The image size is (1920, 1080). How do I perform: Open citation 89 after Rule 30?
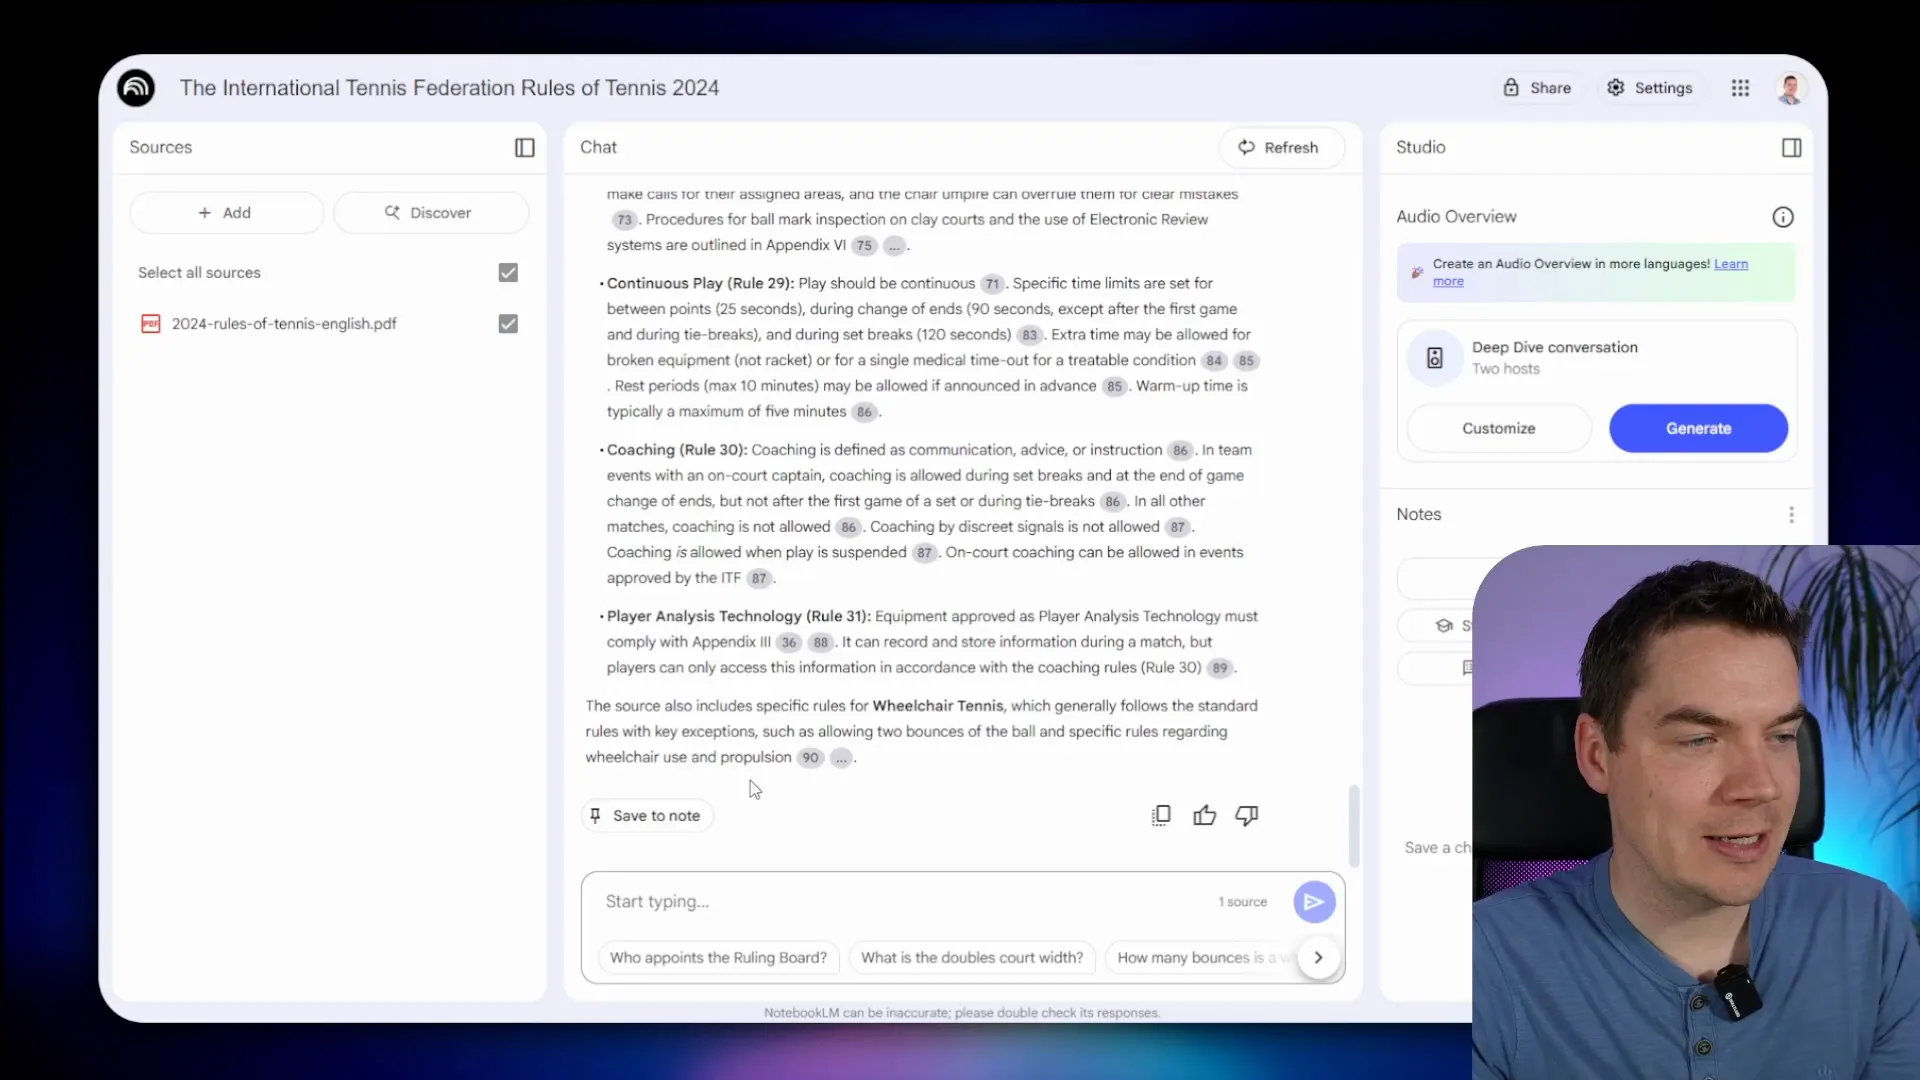[1220, 668]
